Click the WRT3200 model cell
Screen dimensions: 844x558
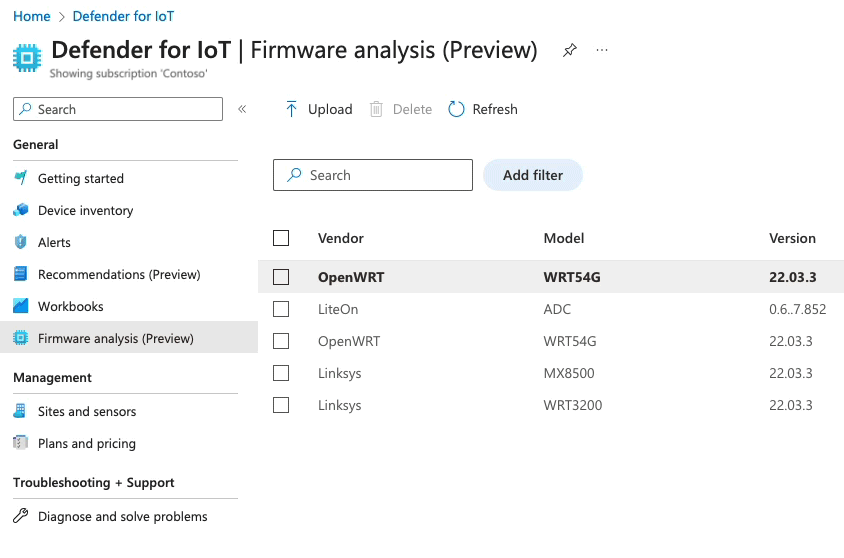point(573,405)
